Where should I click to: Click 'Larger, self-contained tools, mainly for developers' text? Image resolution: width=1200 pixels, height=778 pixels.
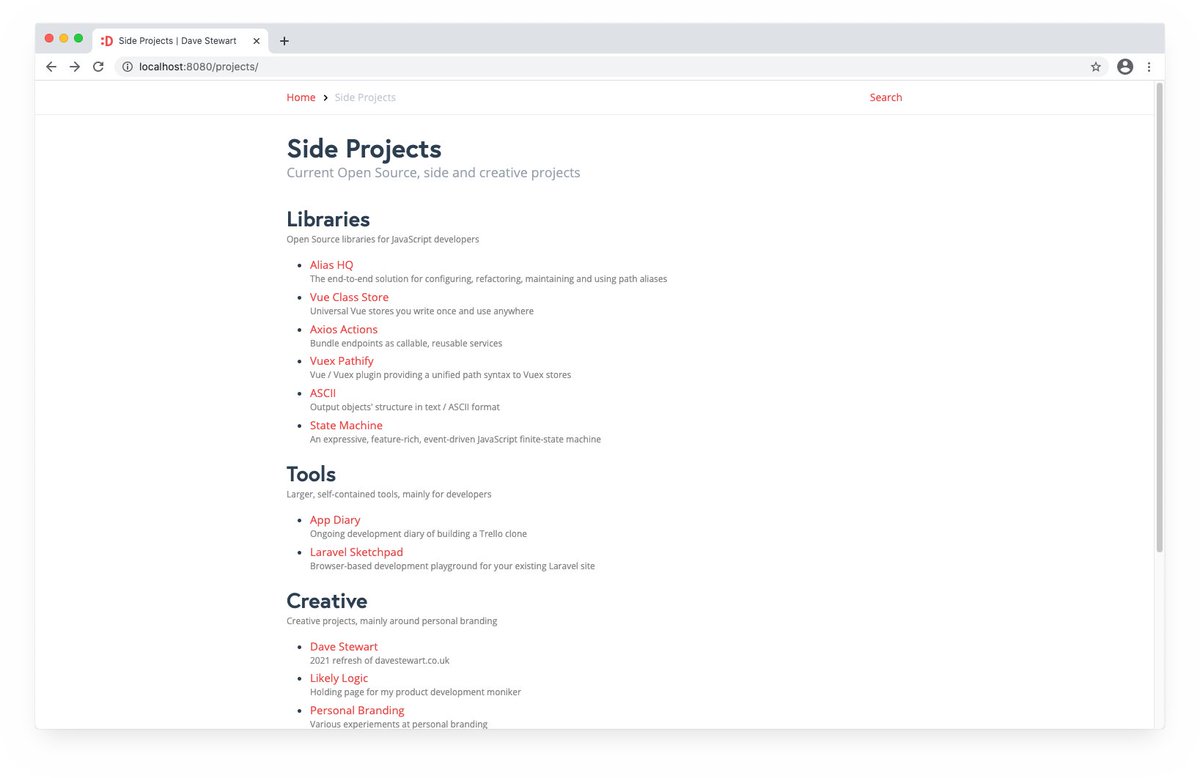389,494
